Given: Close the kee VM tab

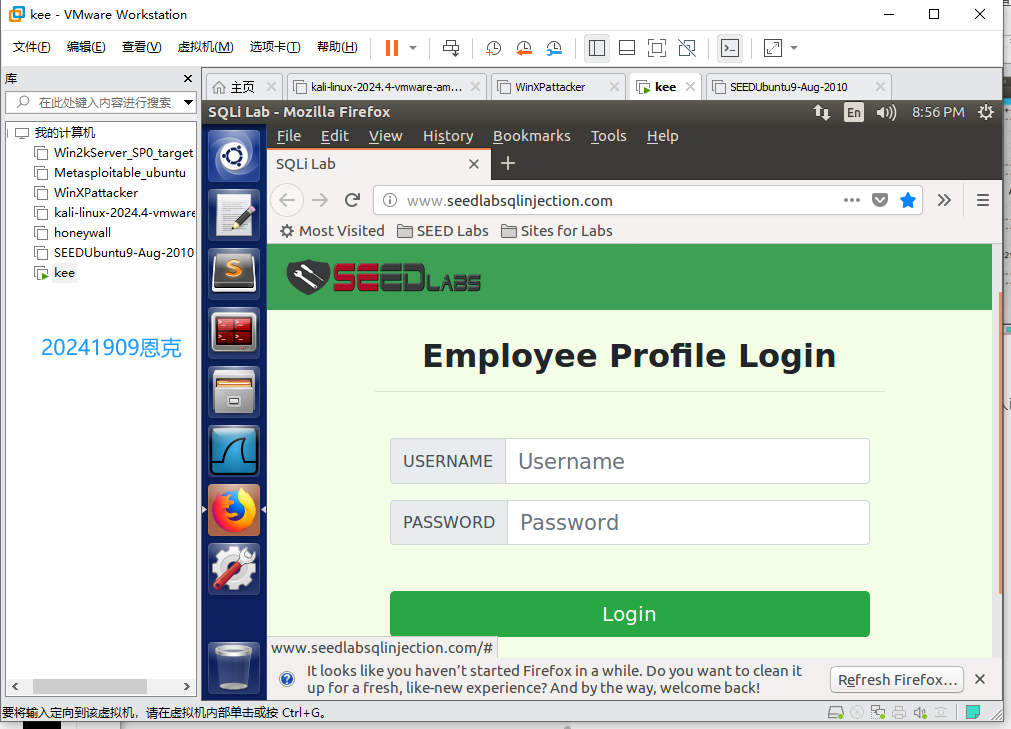Looking at the screenshot, I should point(691,87).
